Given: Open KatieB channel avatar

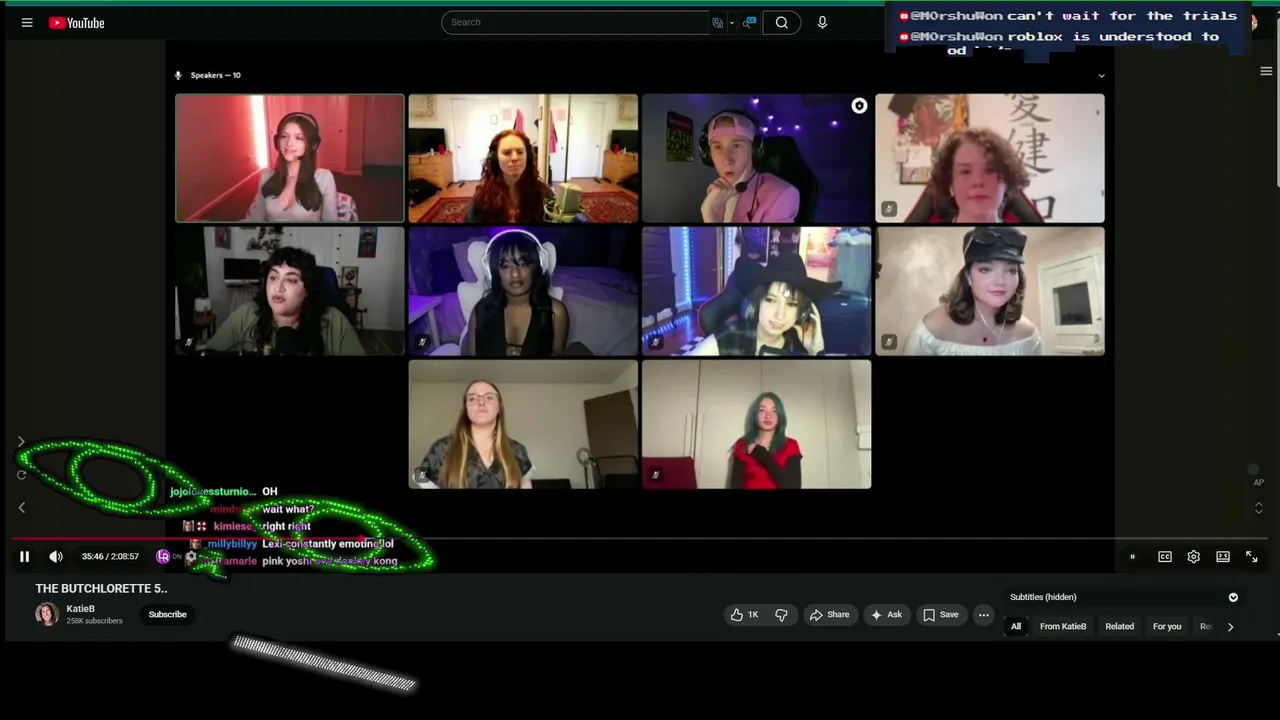Looking at the screenshot, I should [x=47, y=614].
